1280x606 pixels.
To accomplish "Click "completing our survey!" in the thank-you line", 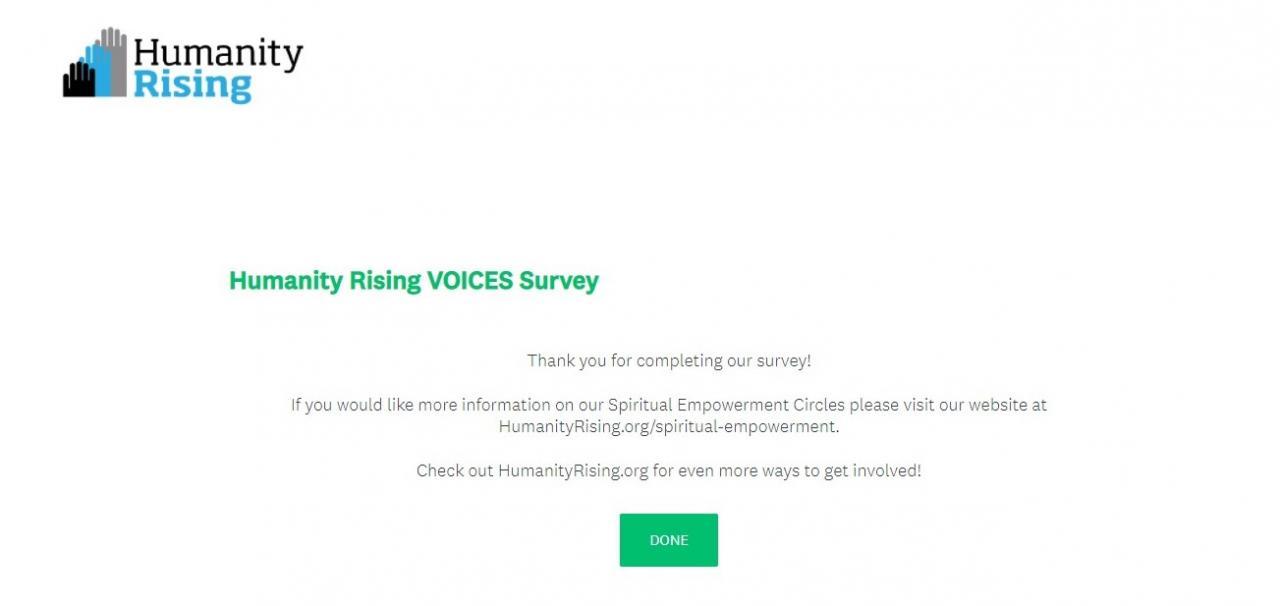I will (724, 361).
